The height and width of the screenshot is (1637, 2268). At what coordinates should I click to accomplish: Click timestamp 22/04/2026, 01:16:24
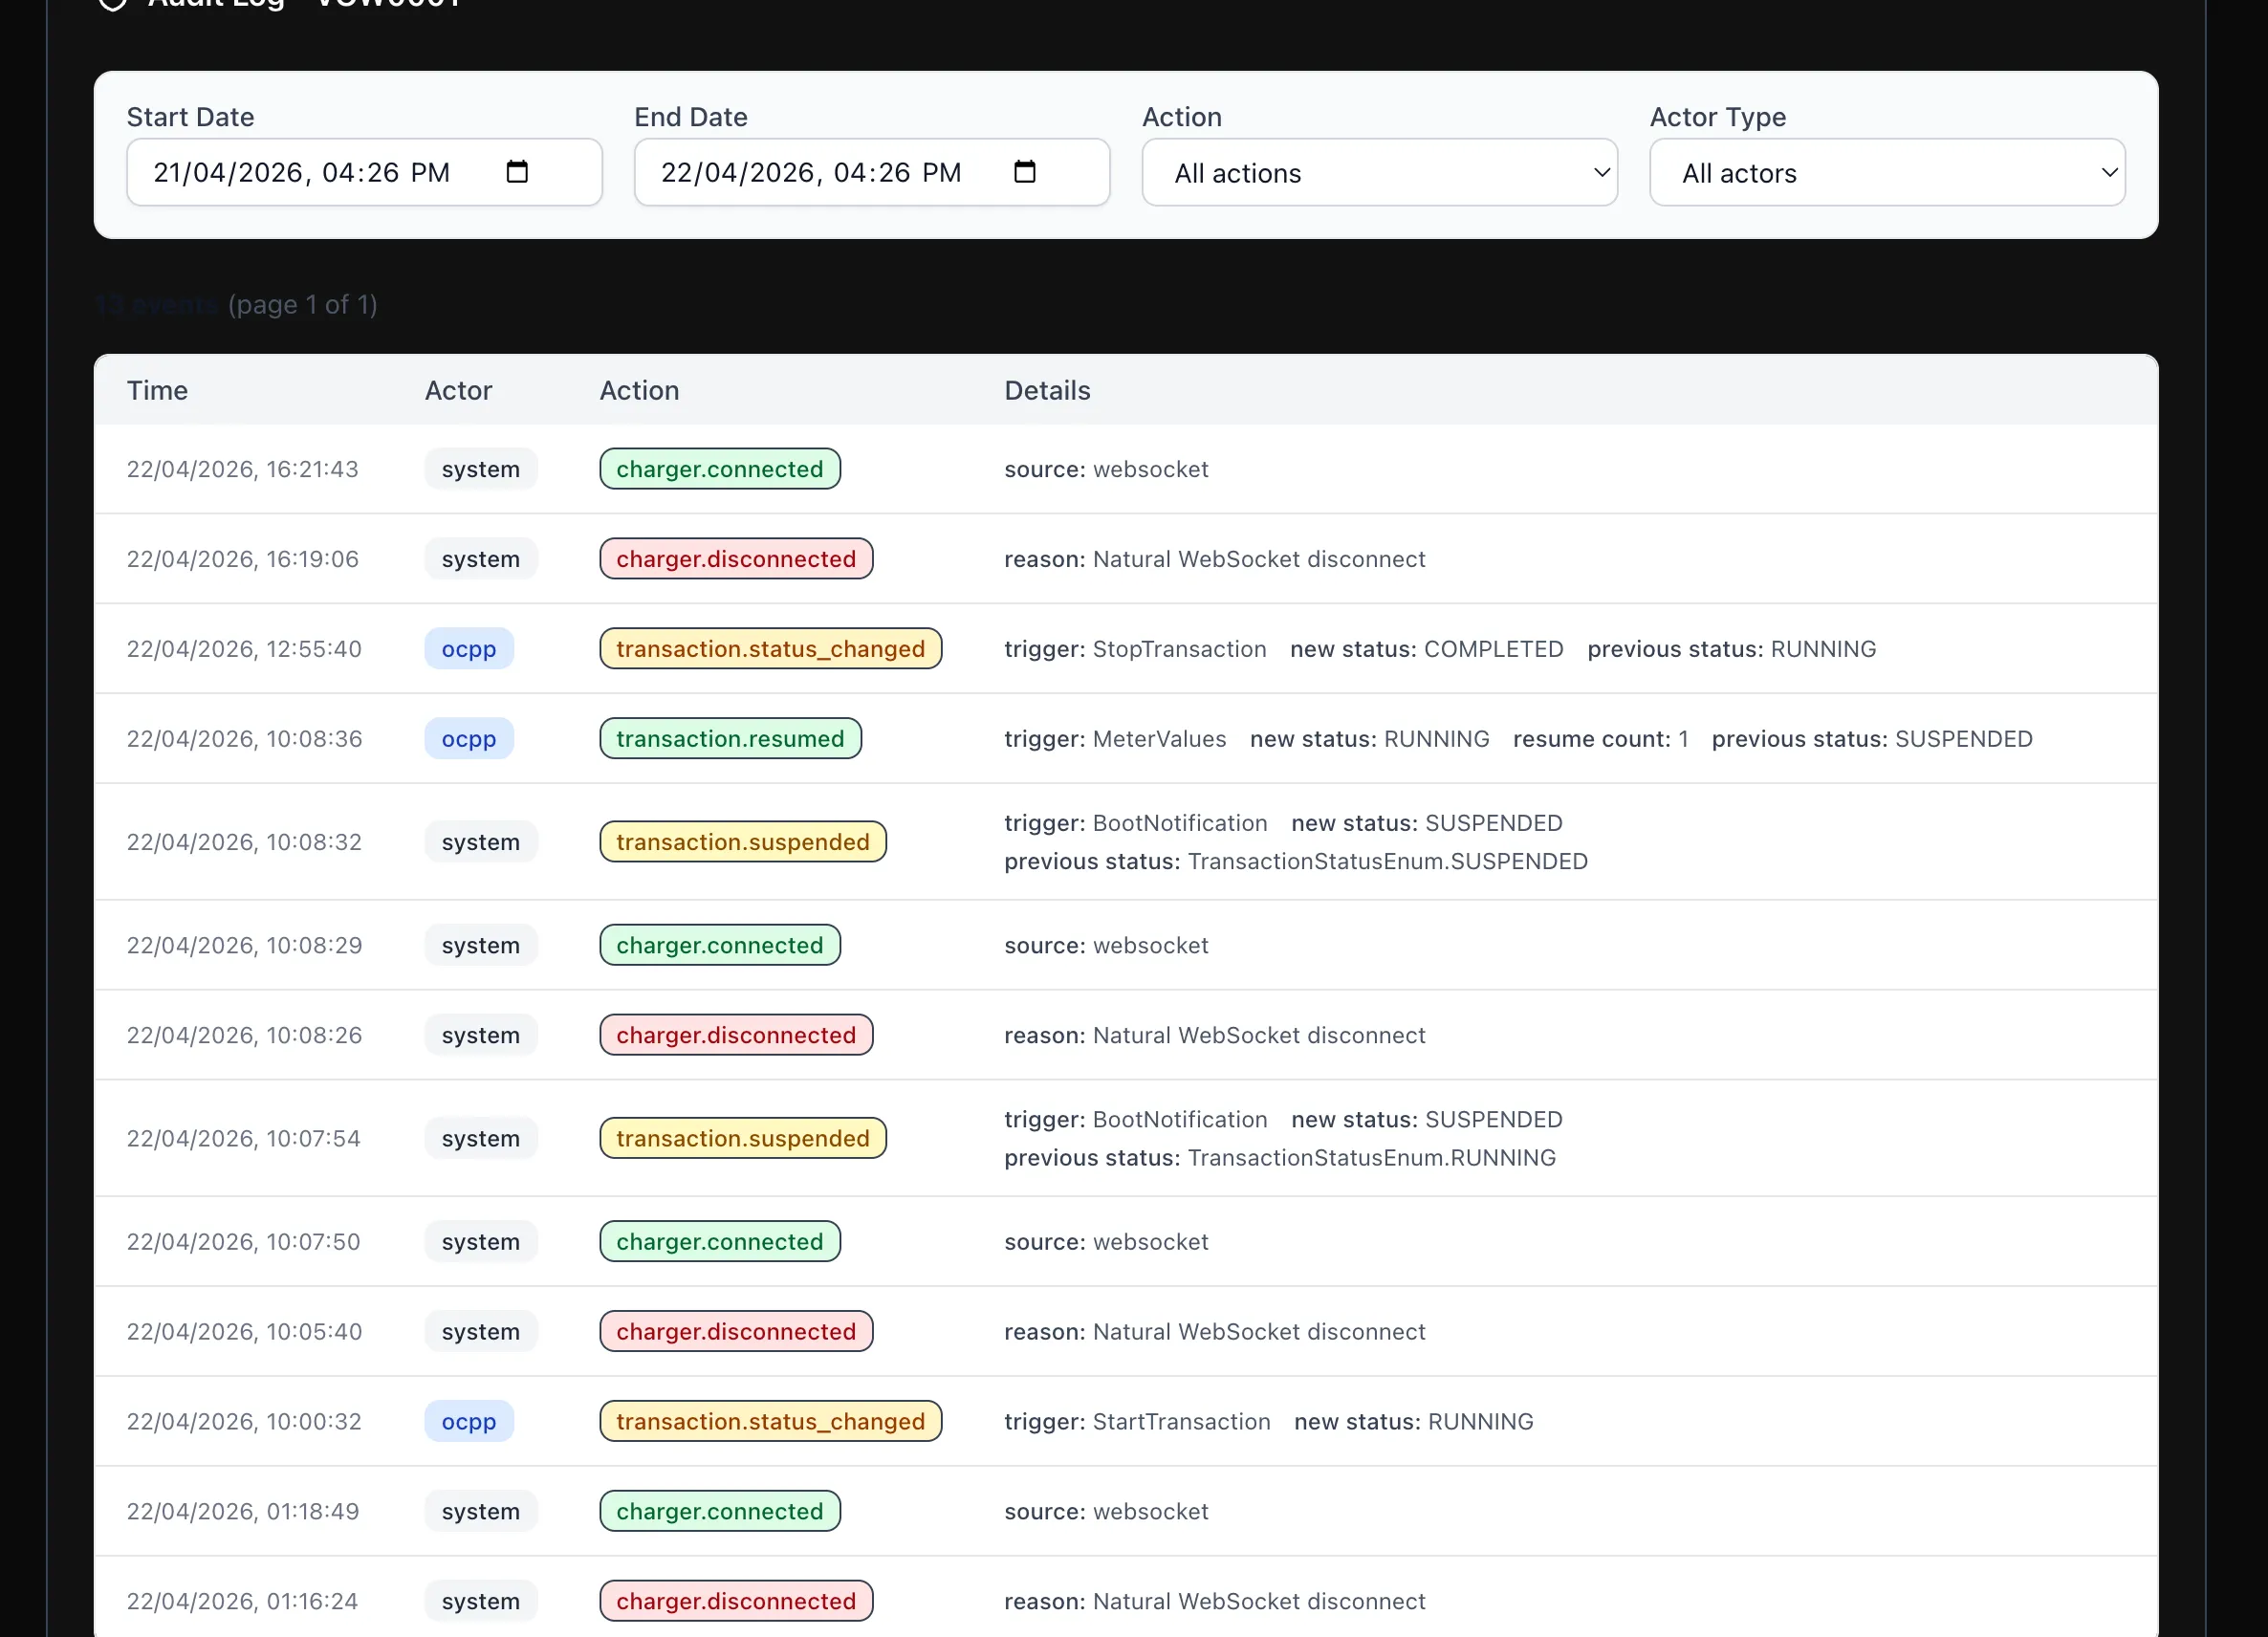pos(242,1601)
